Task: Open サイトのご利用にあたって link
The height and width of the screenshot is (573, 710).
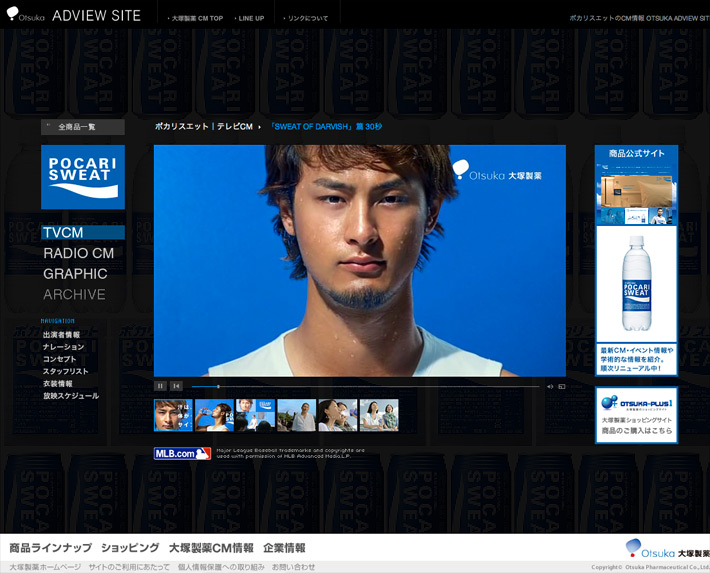Action: [129, 567]
